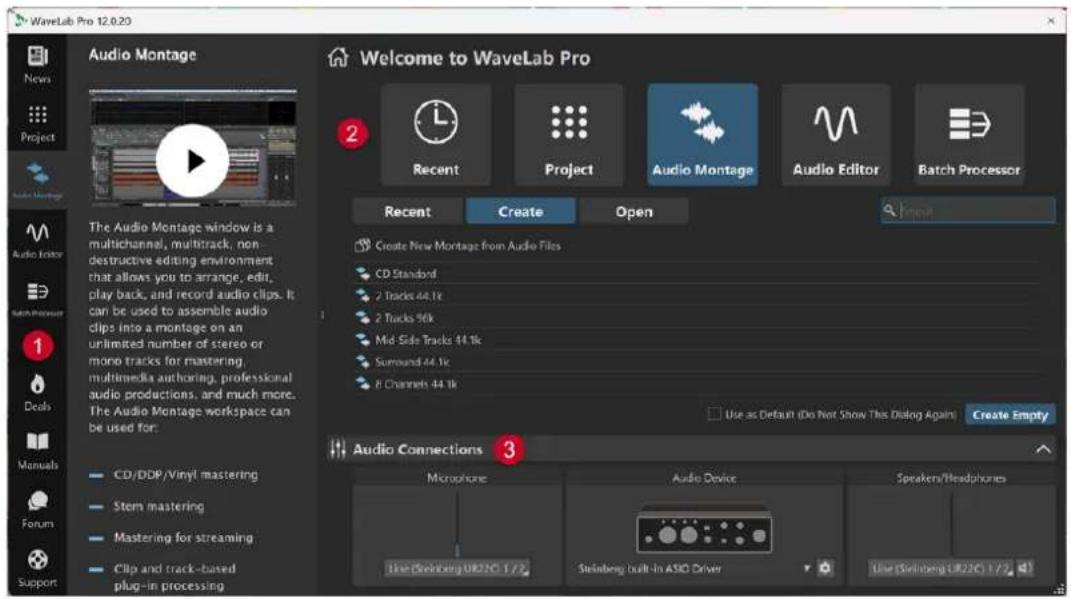This screenshot has width=1071, height=599.
Task: Switch to the Recent tab
Action: click(x=407, y=212)
